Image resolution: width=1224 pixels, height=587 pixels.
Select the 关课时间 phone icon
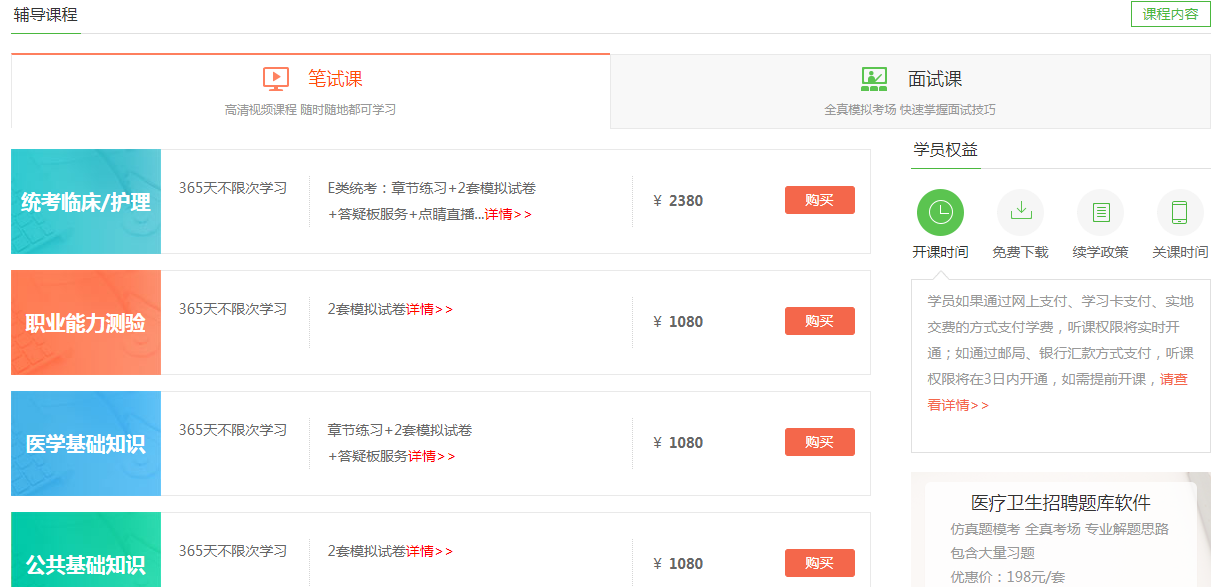click(1180, 212)
